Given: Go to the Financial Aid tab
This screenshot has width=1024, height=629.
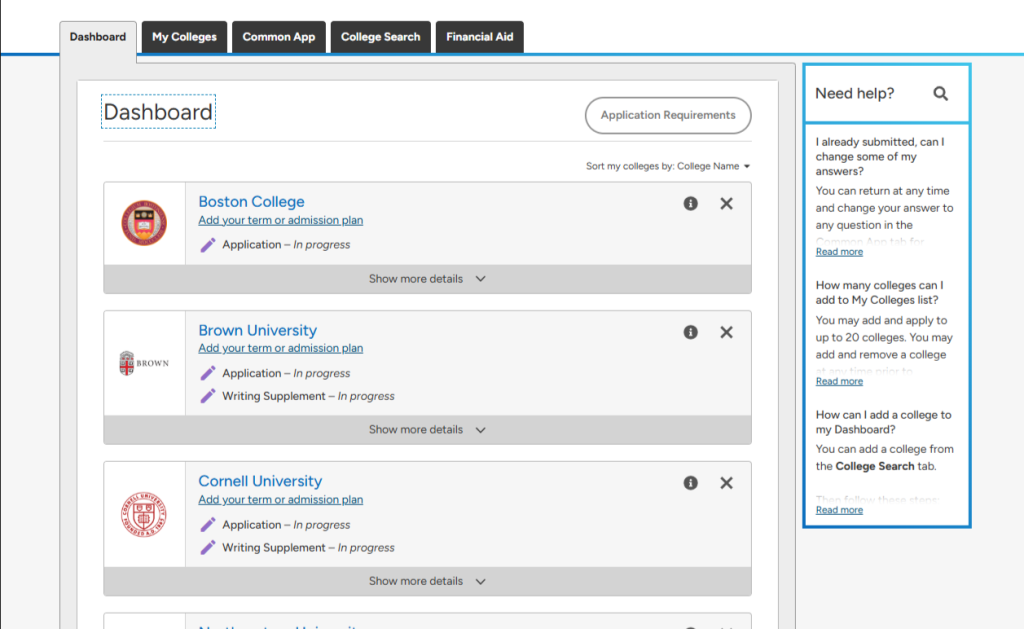Looking at the screenshot, I should [x=479, y=37].
